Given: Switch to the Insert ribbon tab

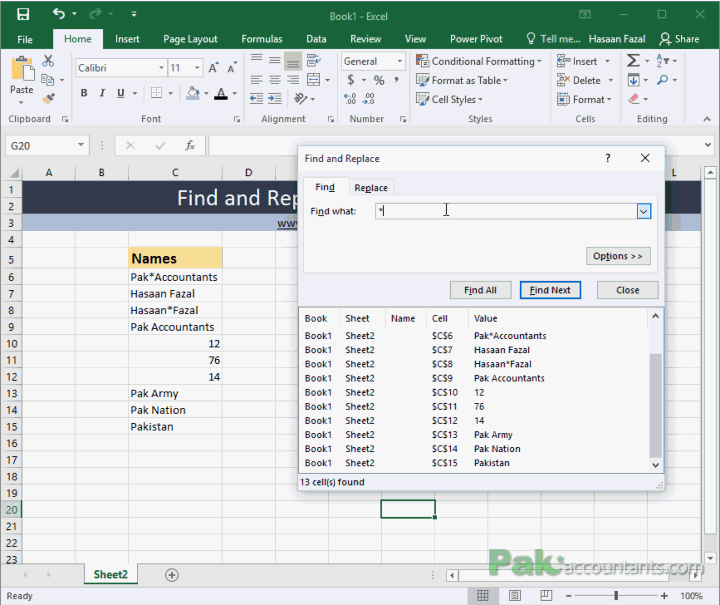Looking at the screenshot, I should point(127,39).
